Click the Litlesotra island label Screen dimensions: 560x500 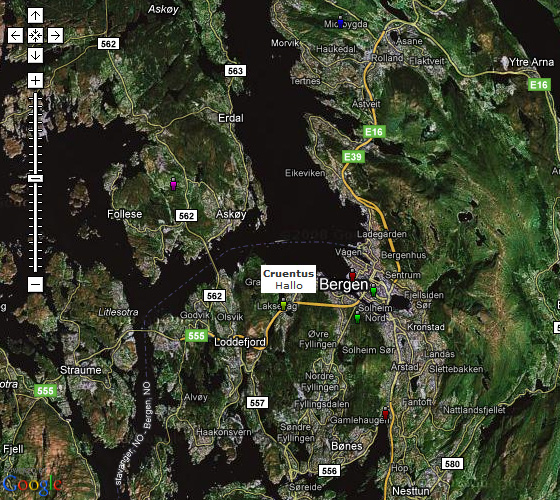click(x=118, y=312)
